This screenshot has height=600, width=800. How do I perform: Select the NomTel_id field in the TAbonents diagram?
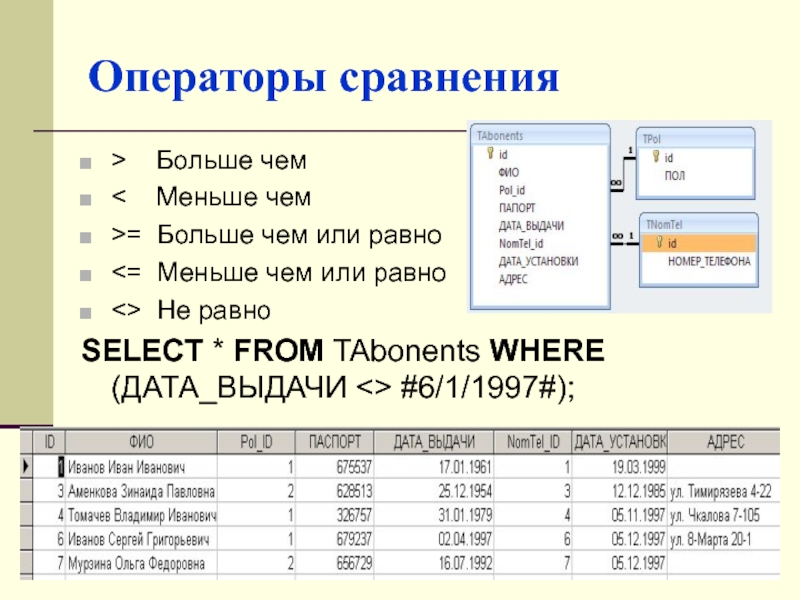tap(521, 243)
